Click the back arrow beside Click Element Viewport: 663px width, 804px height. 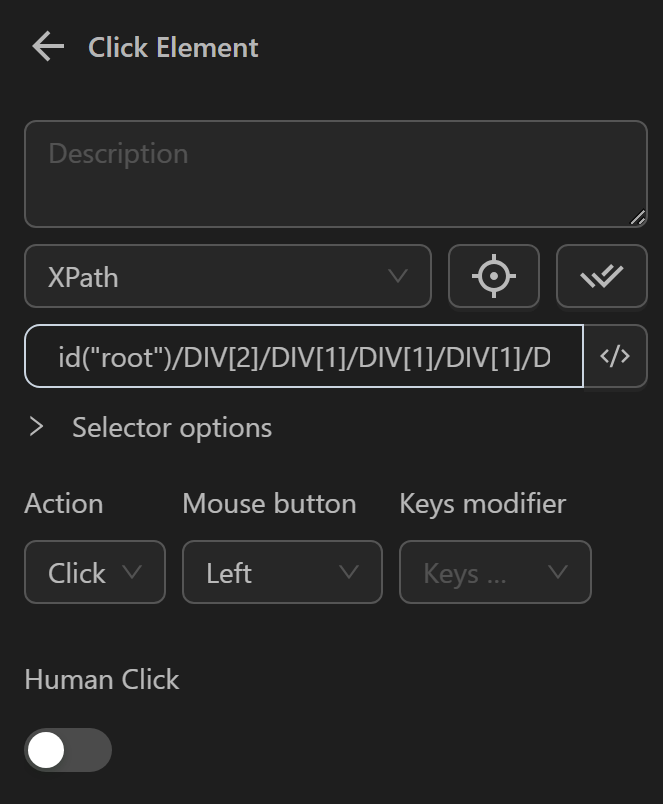tap(47, 47)
